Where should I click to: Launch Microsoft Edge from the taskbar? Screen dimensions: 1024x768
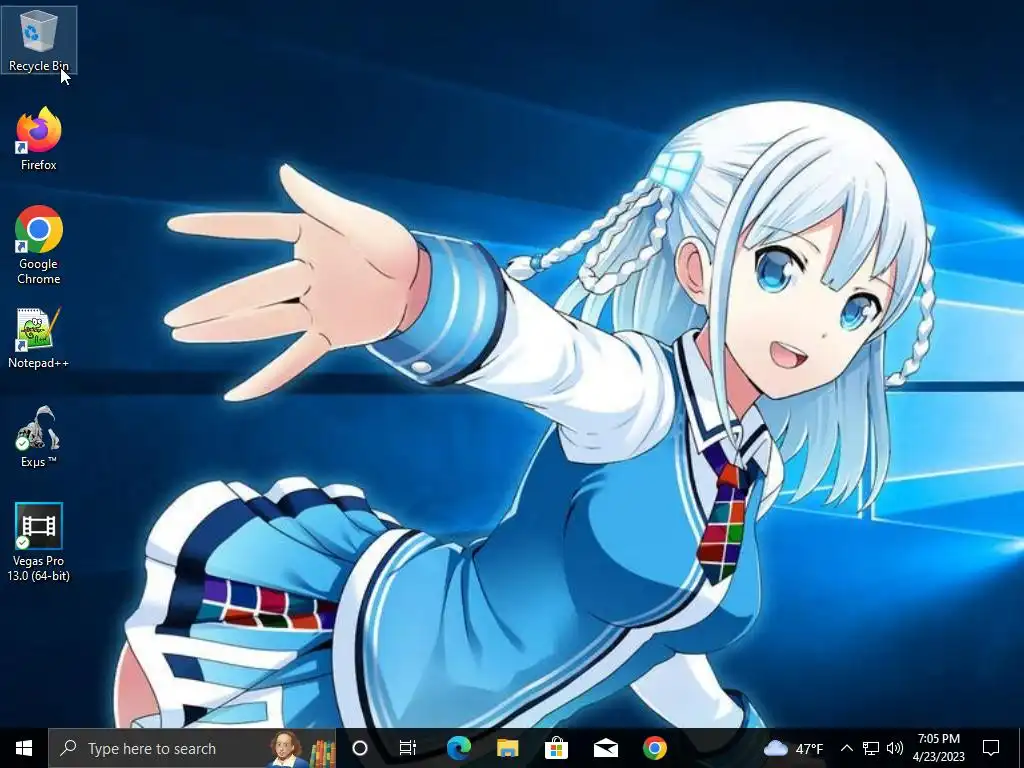(458, 748)
